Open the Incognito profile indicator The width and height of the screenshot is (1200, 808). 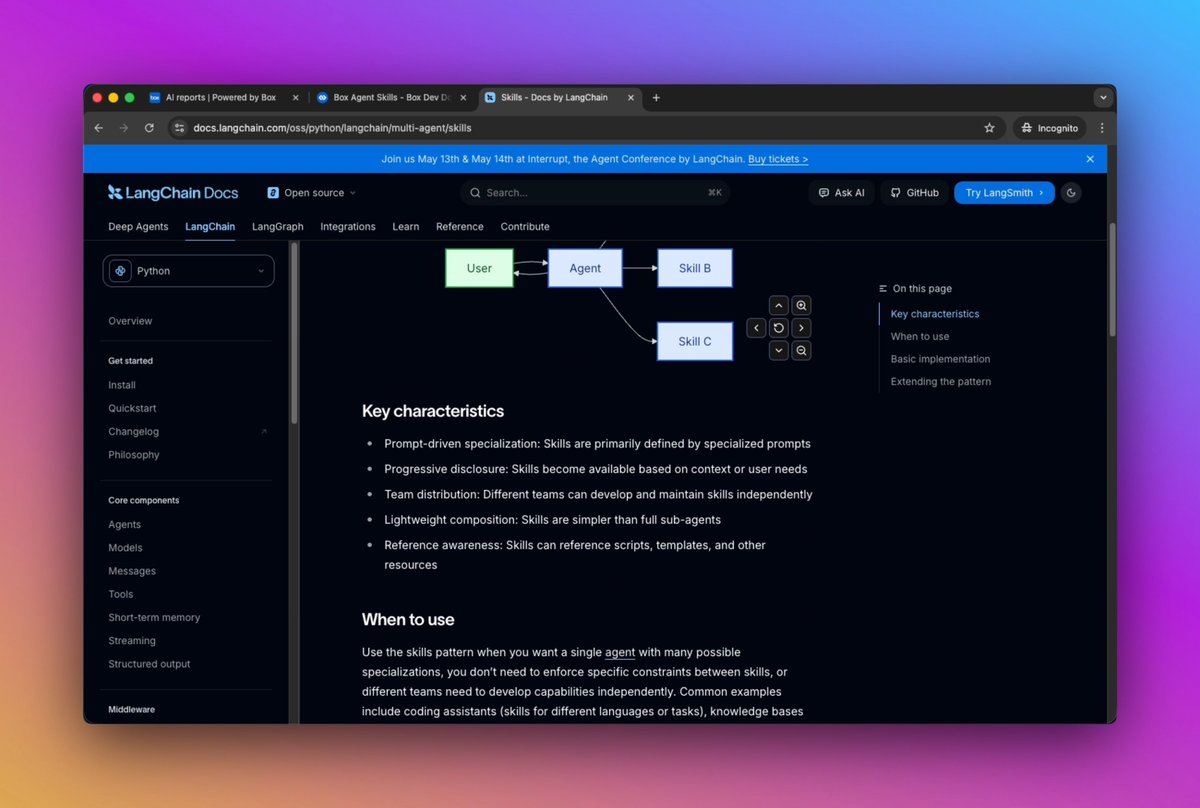point(1050,128)
